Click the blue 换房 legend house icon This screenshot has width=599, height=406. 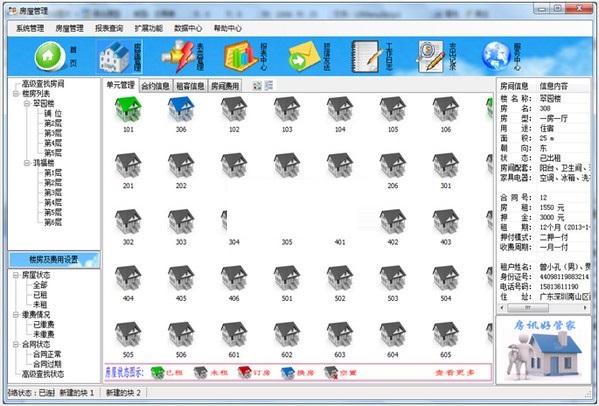[288, 372]
